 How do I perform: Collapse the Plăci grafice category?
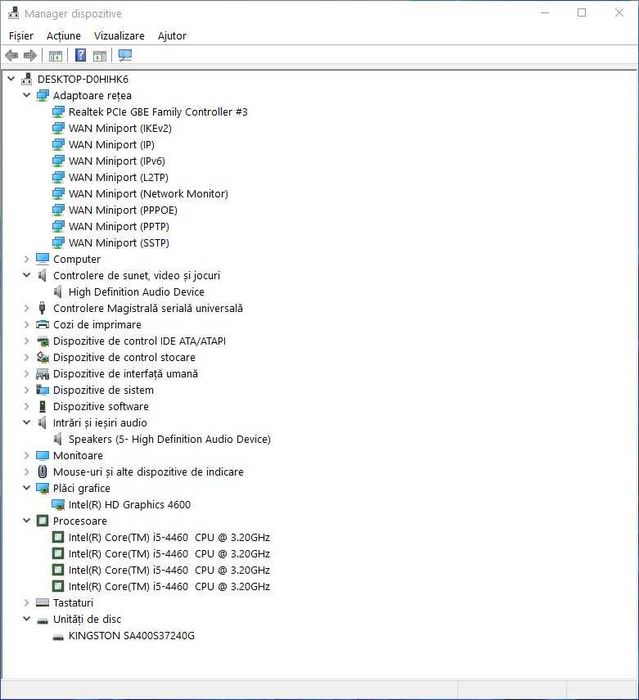click(27, 488)
